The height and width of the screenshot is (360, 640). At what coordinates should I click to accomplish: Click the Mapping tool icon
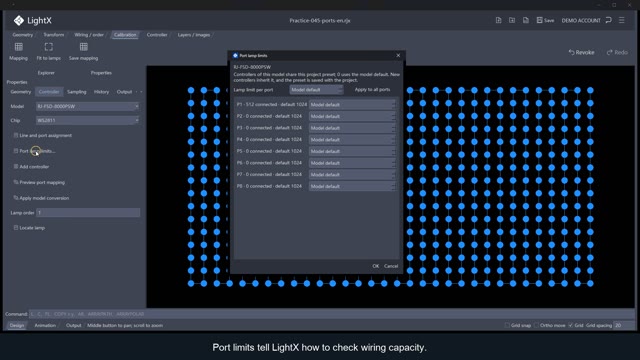pos(19,47)
